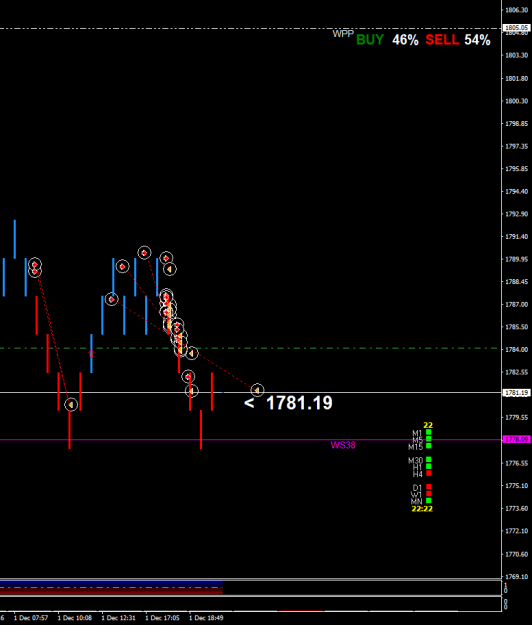Screen dimensions: 532x625
Task: Click the green M1 trend indicator square
Action: [429, 432]
